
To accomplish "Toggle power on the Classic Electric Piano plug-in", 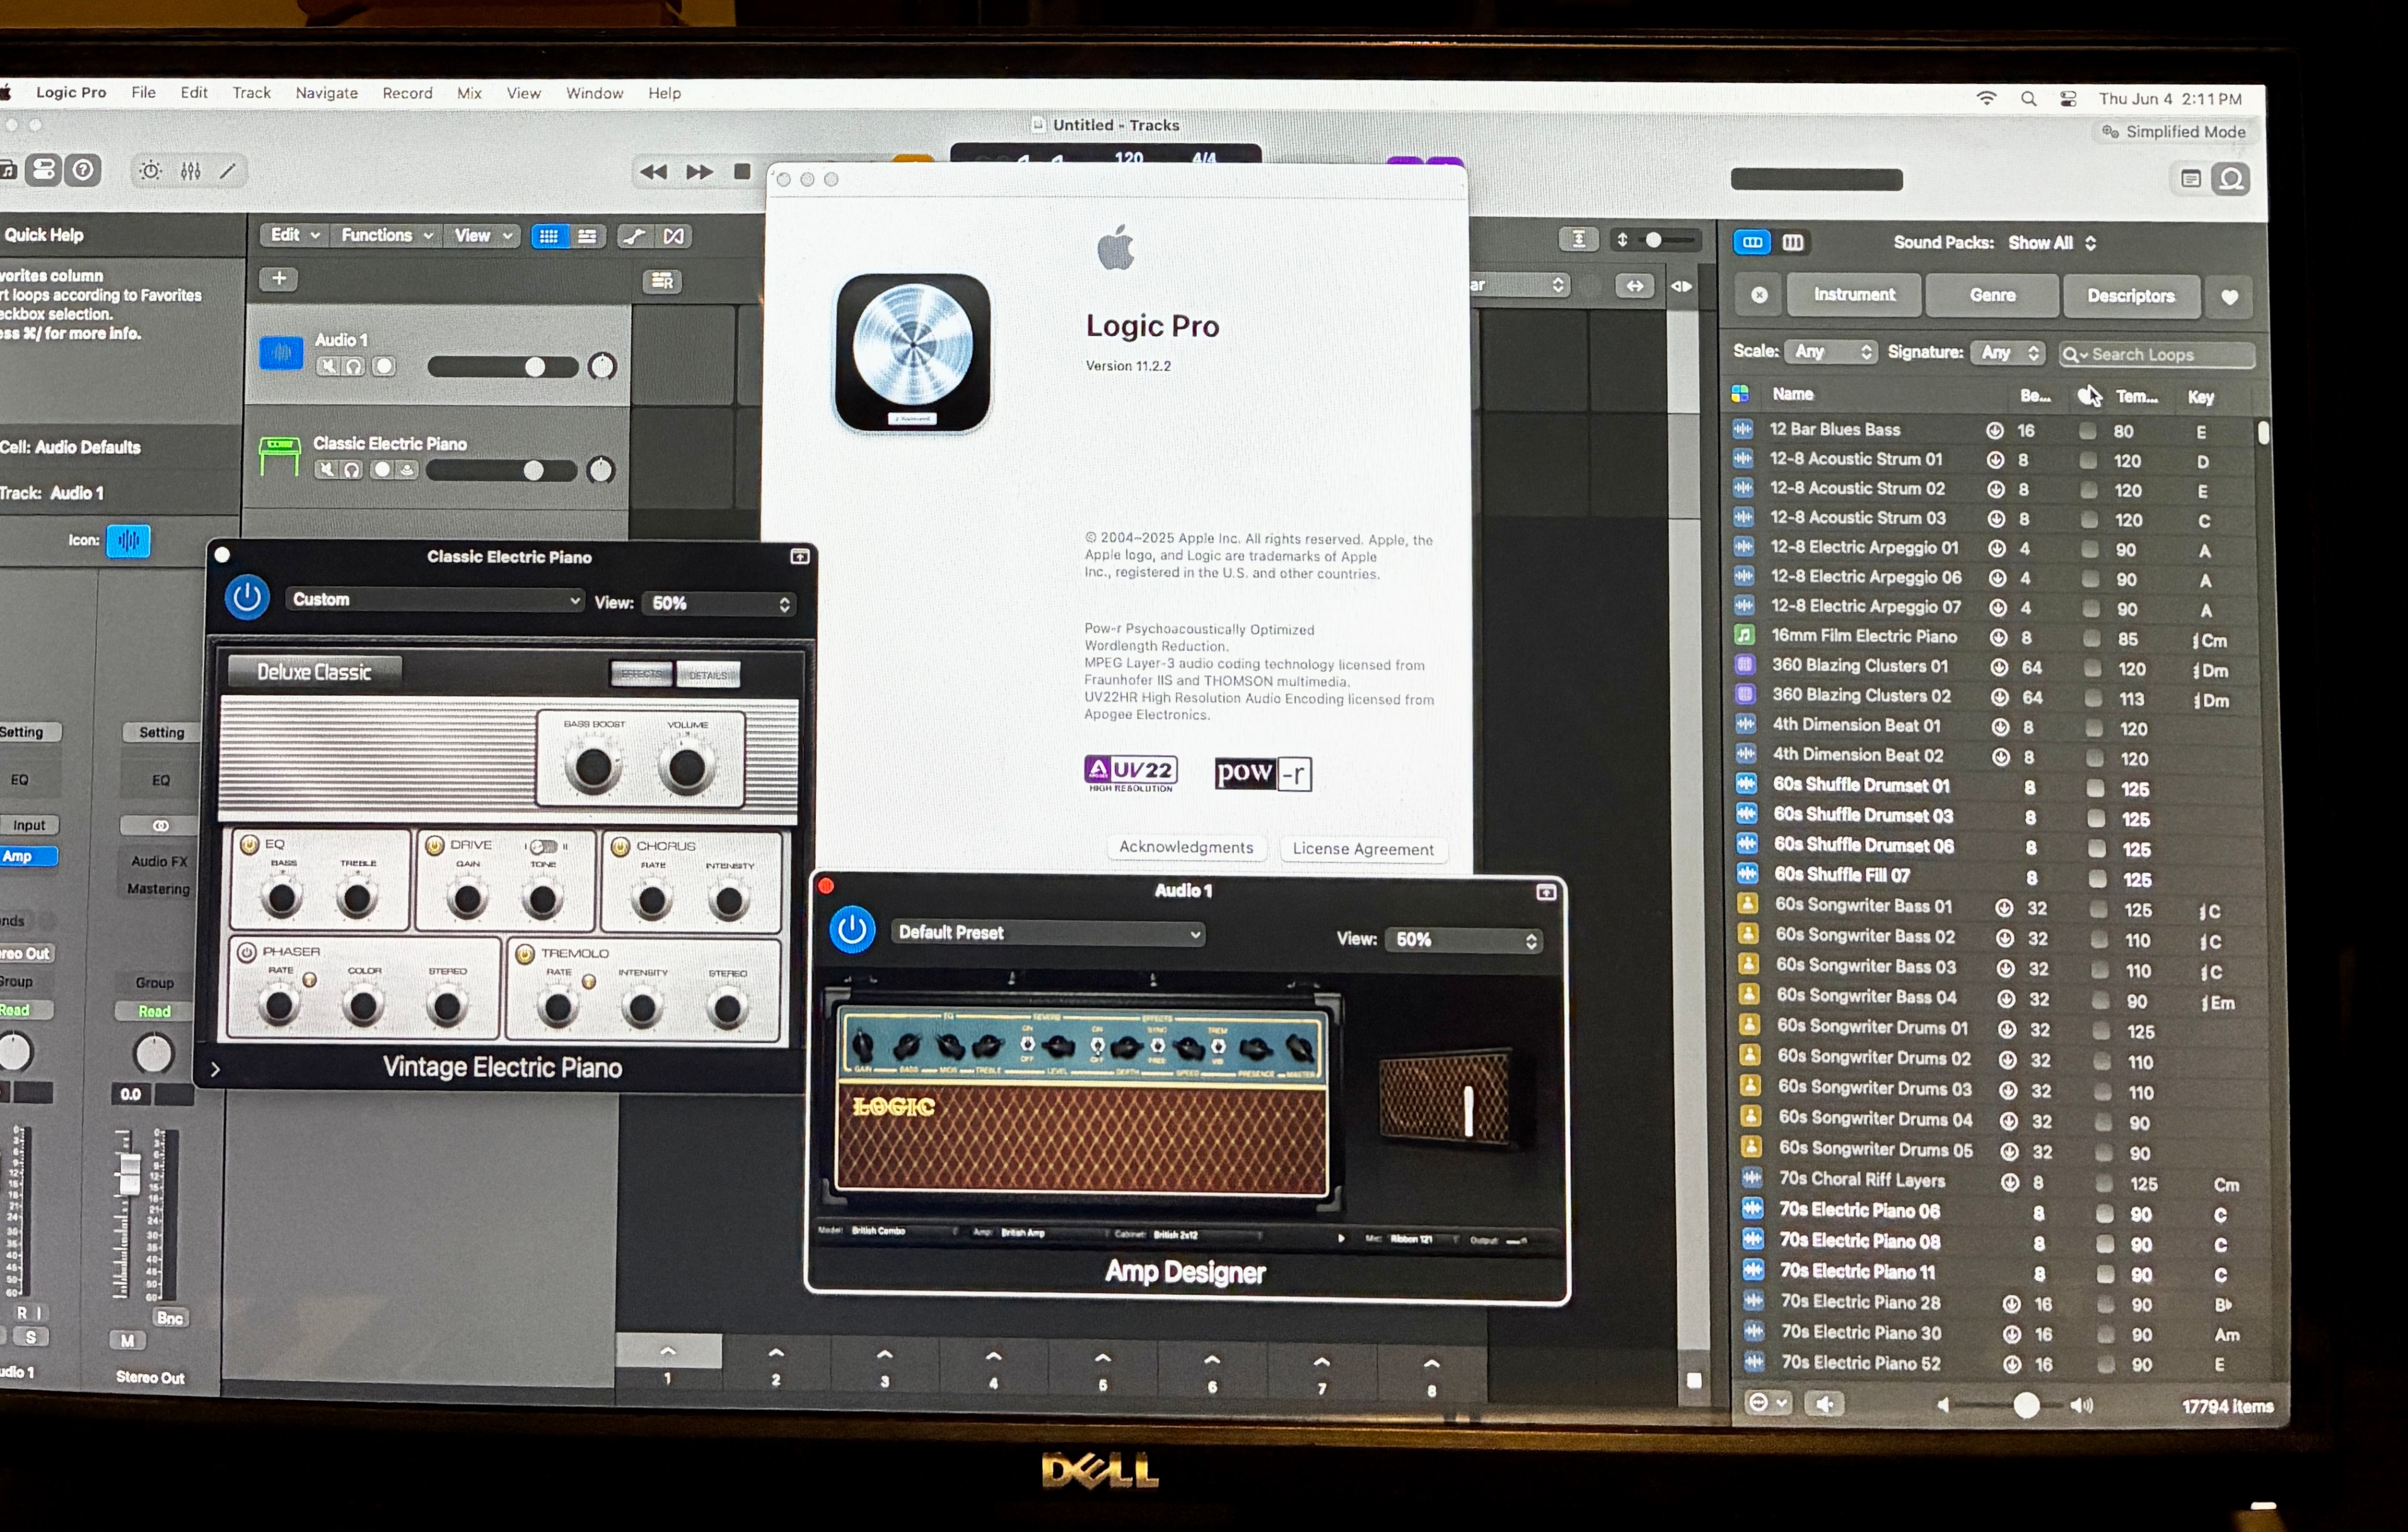I will 246,597.
